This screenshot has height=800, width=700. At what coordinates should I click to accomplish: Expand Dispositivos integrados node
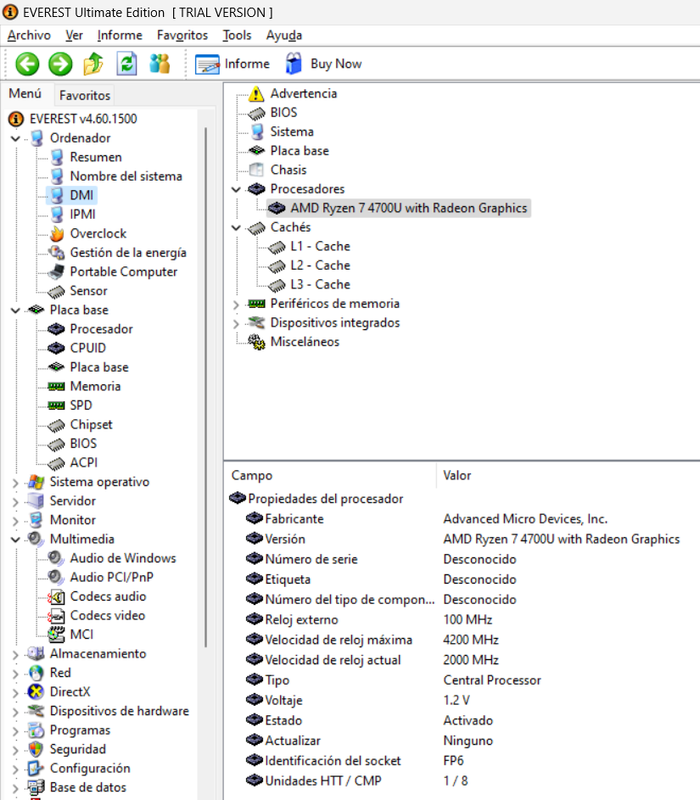coord(236,323)
